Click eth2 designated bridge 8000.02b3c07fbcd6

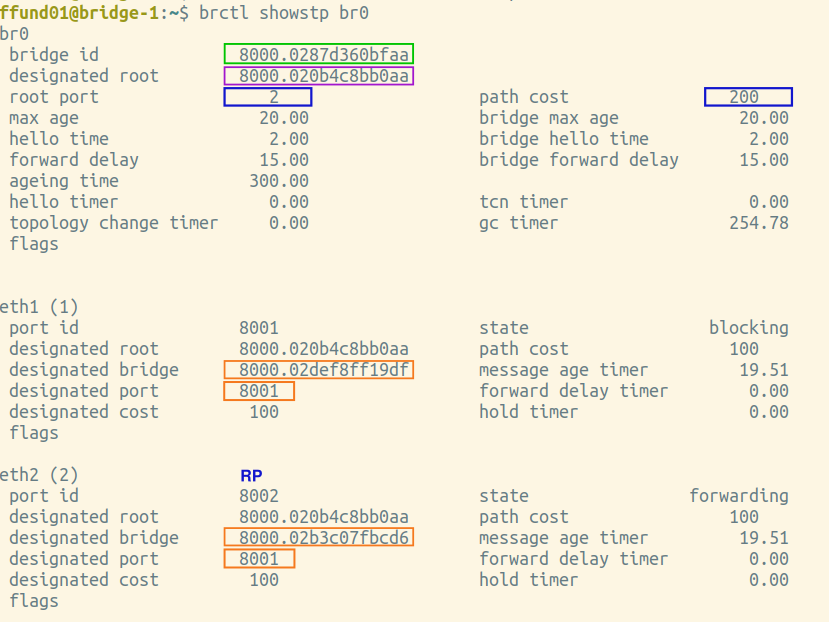click(x=319, y=537)
